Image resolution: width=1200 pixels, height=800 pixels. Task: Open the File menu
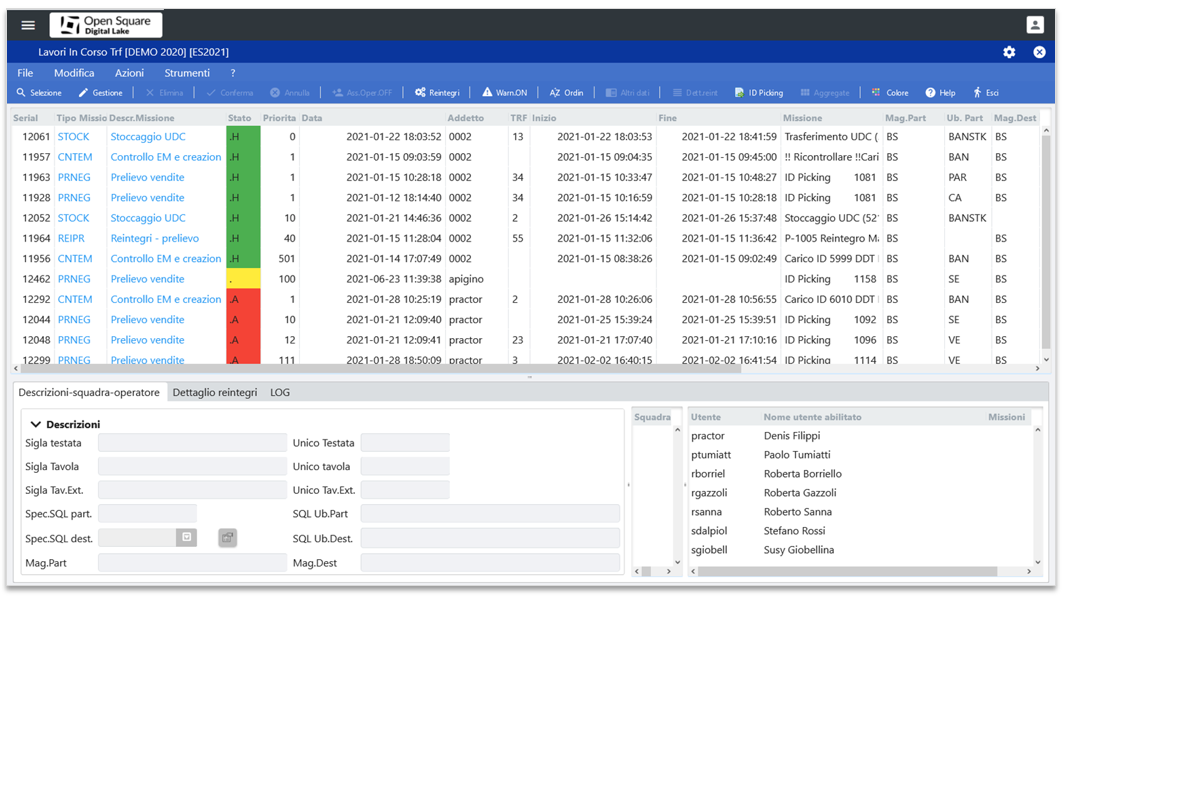coord(25,73)
